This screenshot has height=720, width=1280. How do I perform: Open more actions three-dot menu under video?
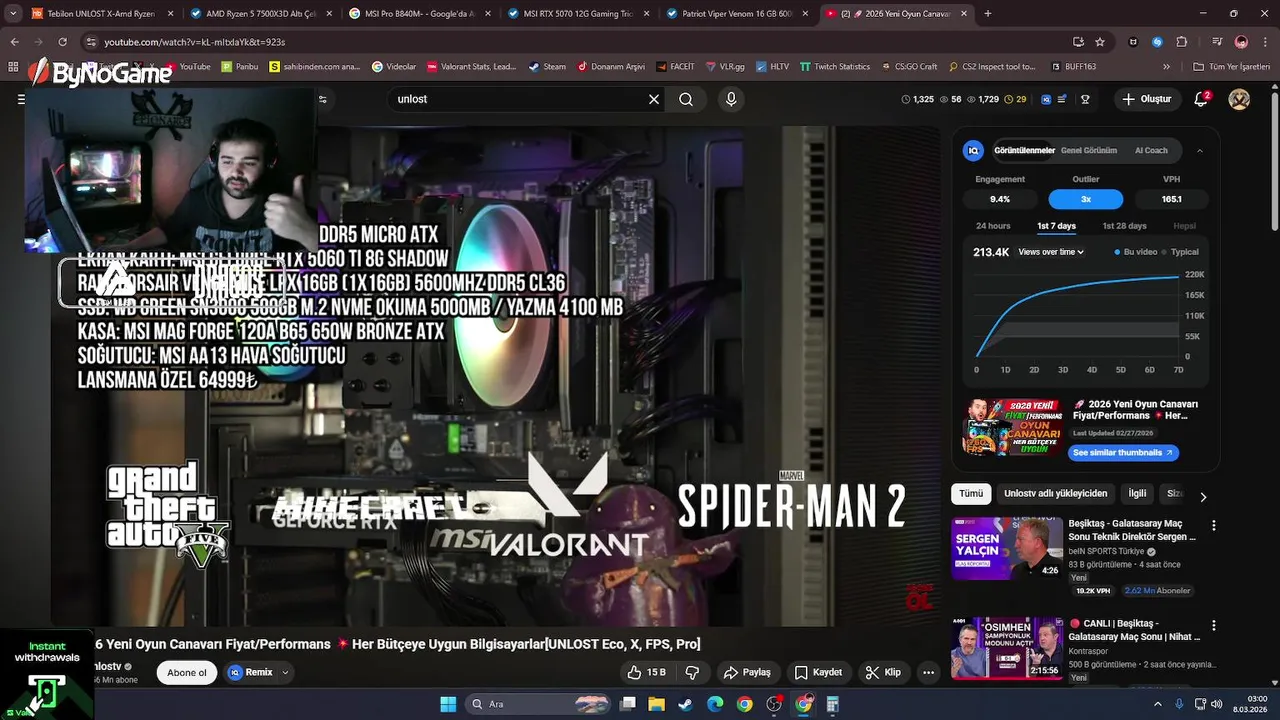pyautogui.click(x=929, y=672)
